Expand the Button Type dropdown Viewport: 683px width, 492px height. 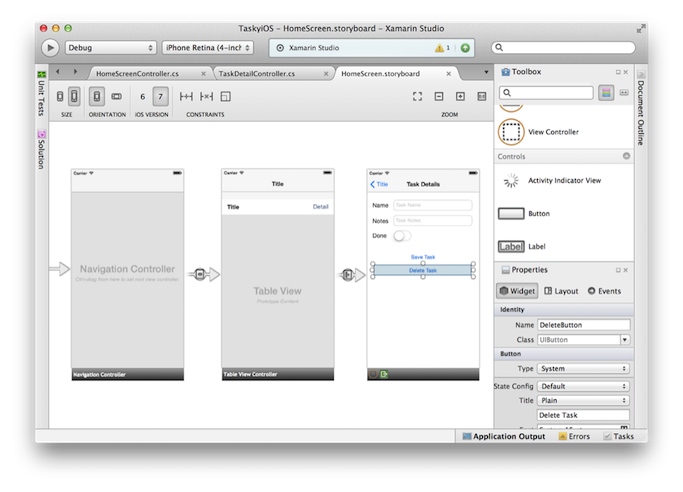point(583,369)
